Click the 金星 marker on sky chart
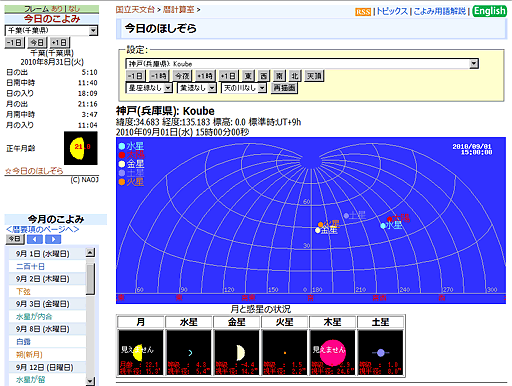The image size is (512, 386). pyautogui.click(x=318, y=230)
